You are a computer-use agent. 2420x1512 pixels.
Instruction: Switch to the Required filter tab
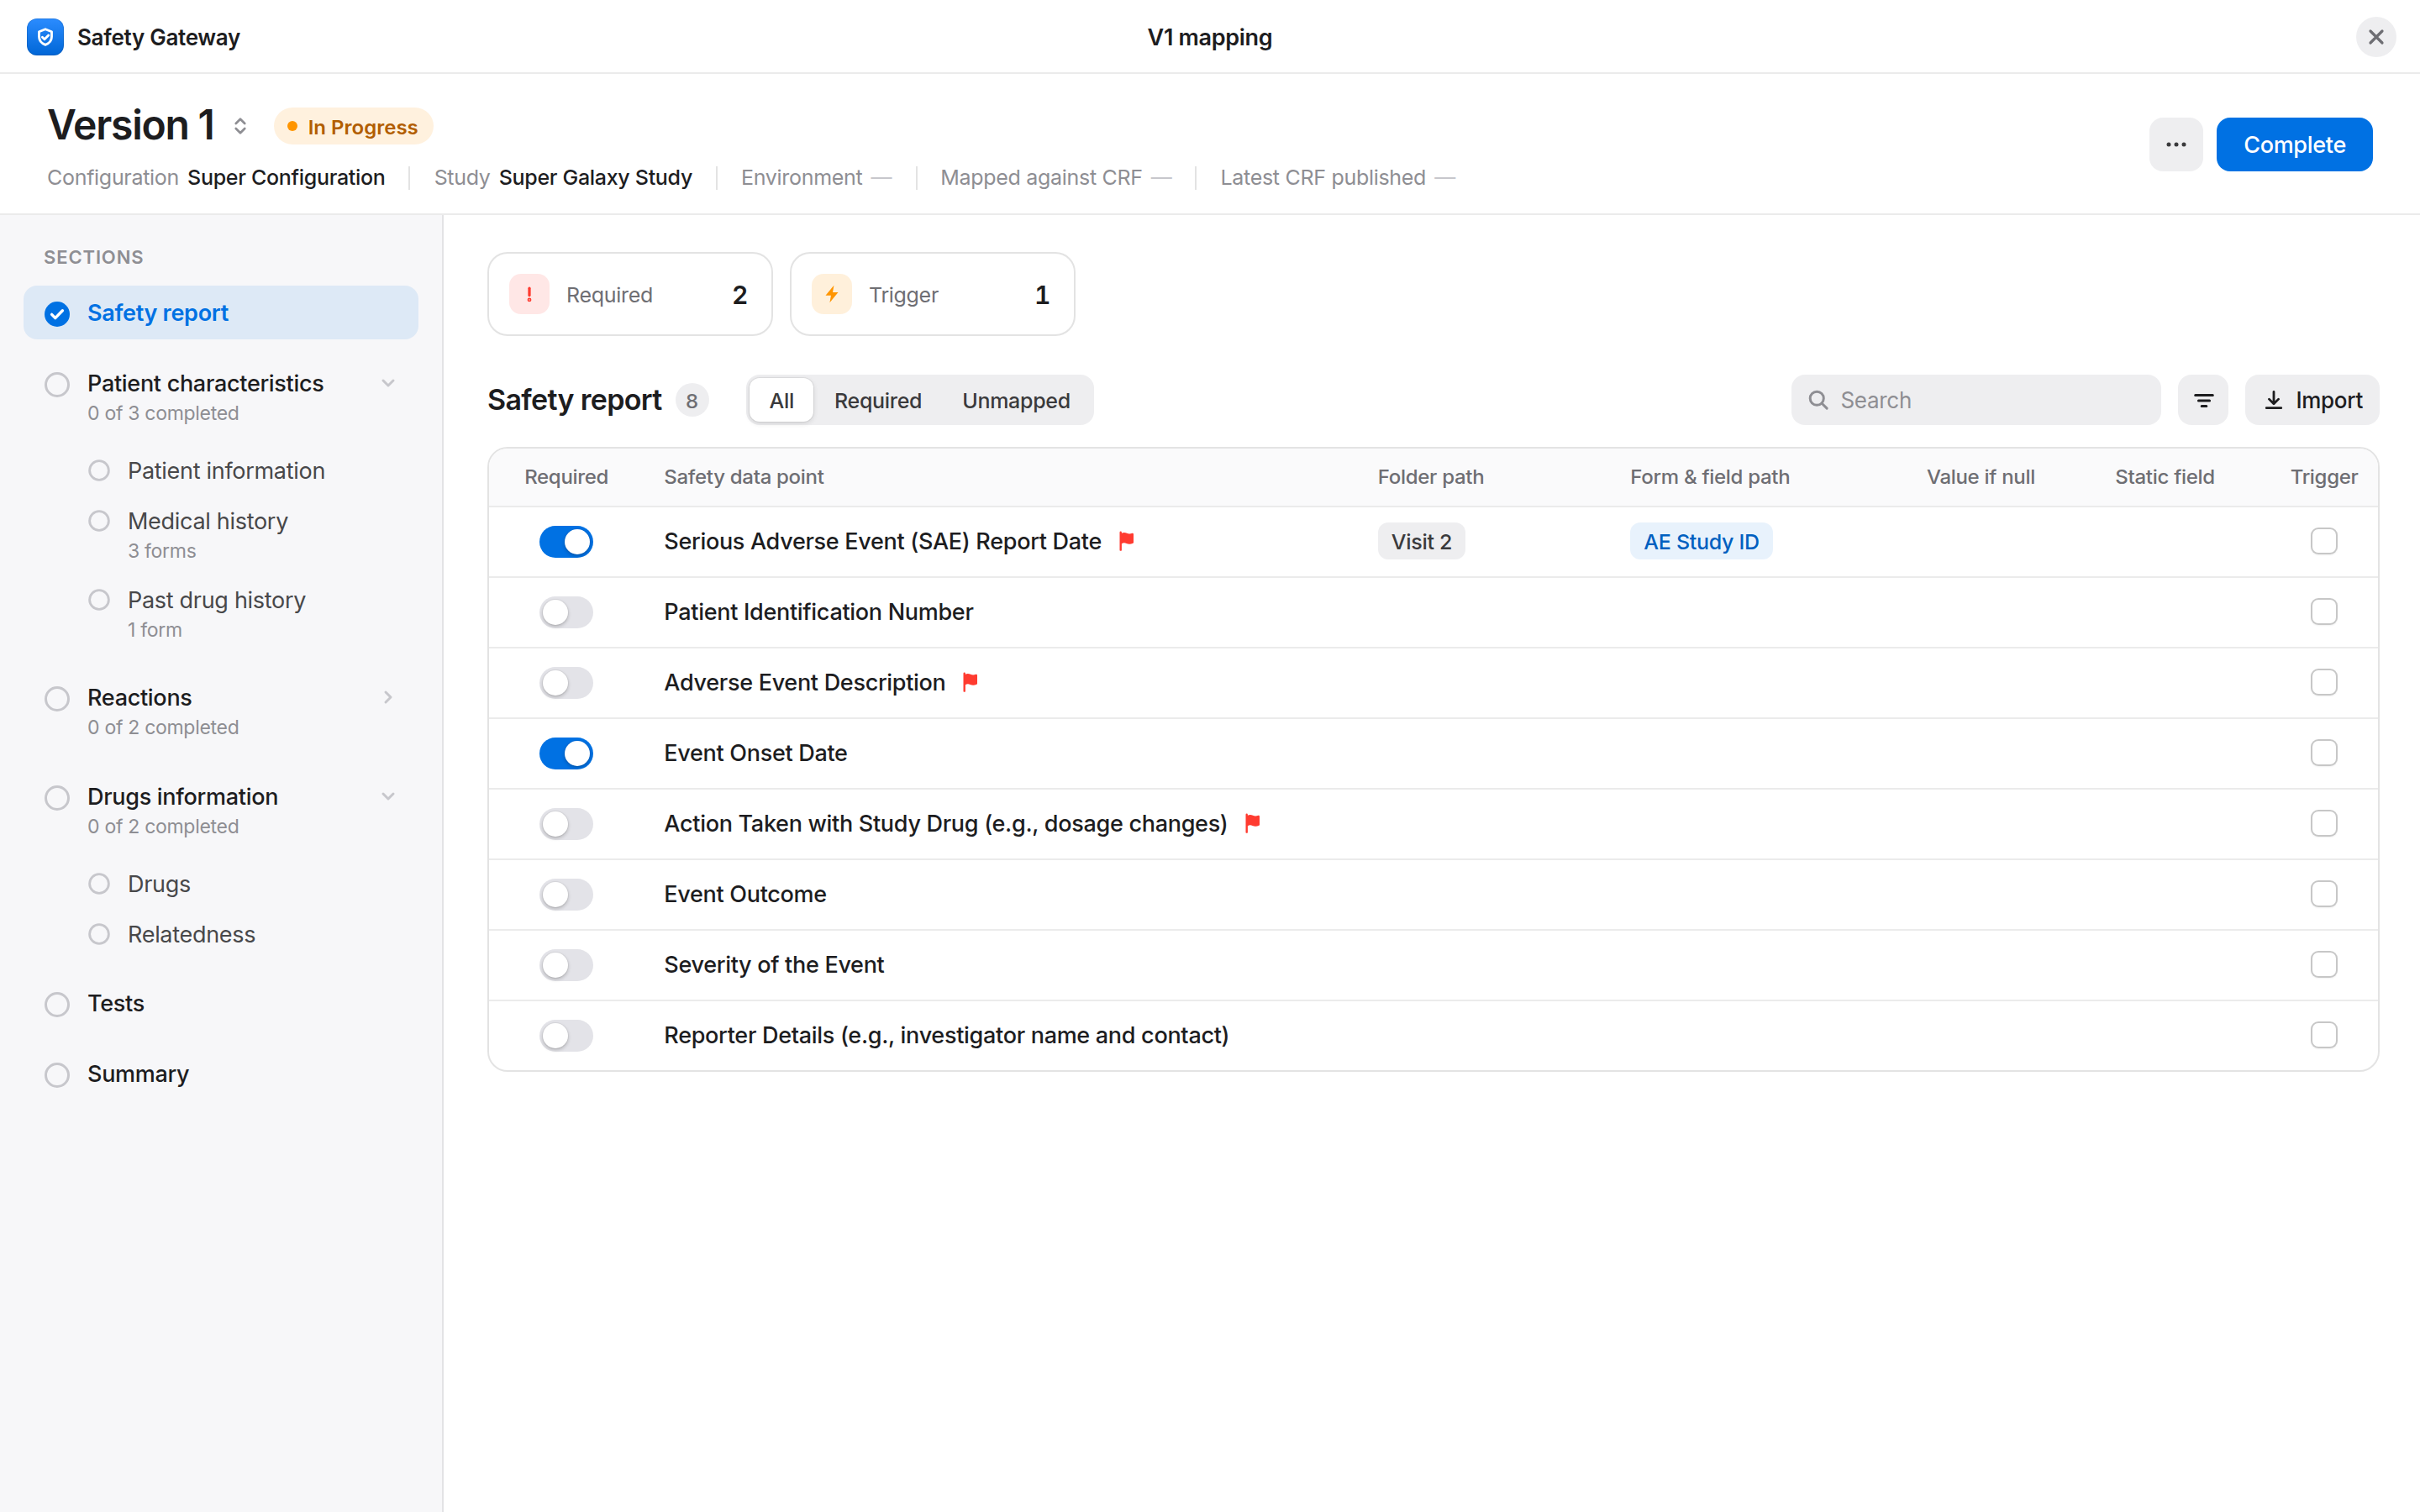pyautogui.click(x=877, y=400)
